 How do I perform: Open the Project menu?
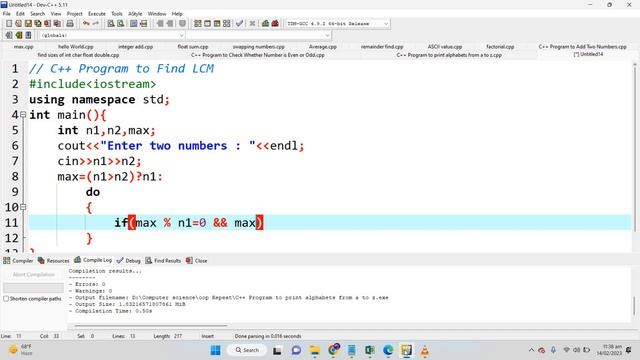point(75,14)
